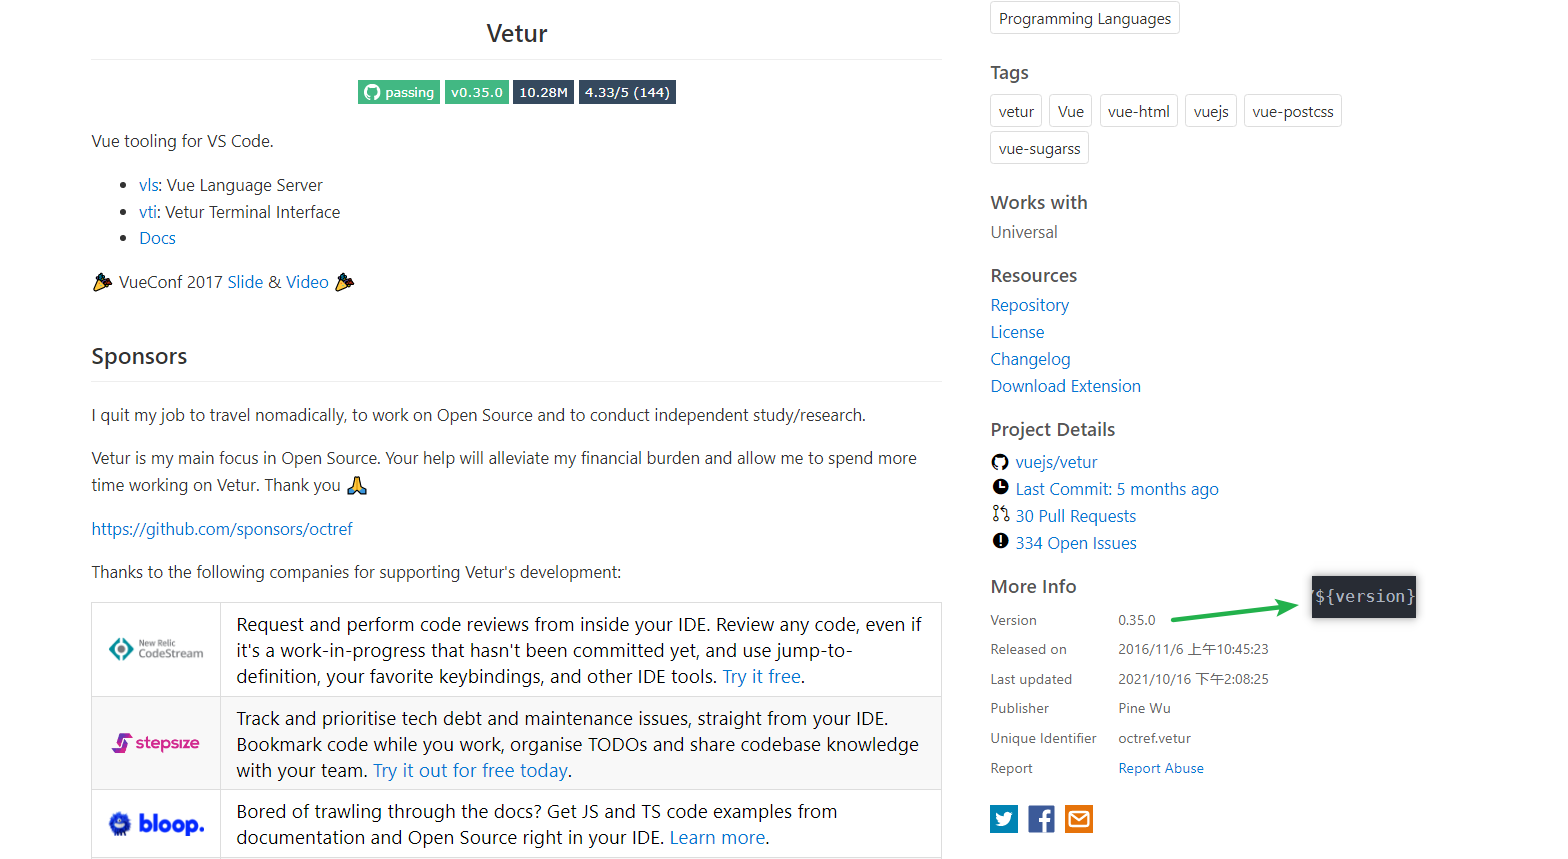
Task: Open the vti link
Action: (147, 212)
